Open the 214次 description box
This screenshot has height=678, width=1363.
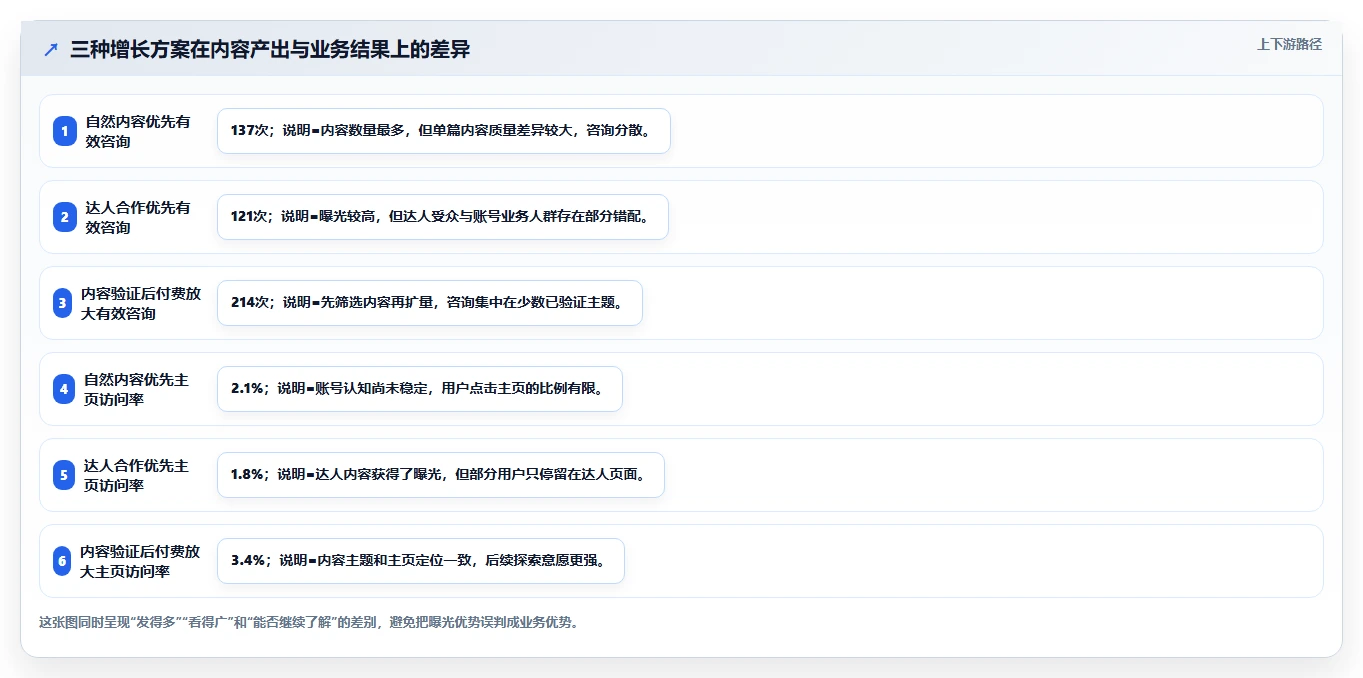(x=430, y=303)
